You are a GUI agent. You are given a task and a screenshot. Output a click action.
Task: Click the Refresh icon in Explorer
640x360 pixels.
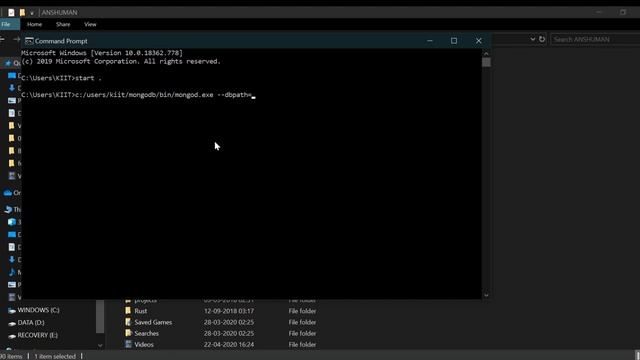[x=542, y=39]
